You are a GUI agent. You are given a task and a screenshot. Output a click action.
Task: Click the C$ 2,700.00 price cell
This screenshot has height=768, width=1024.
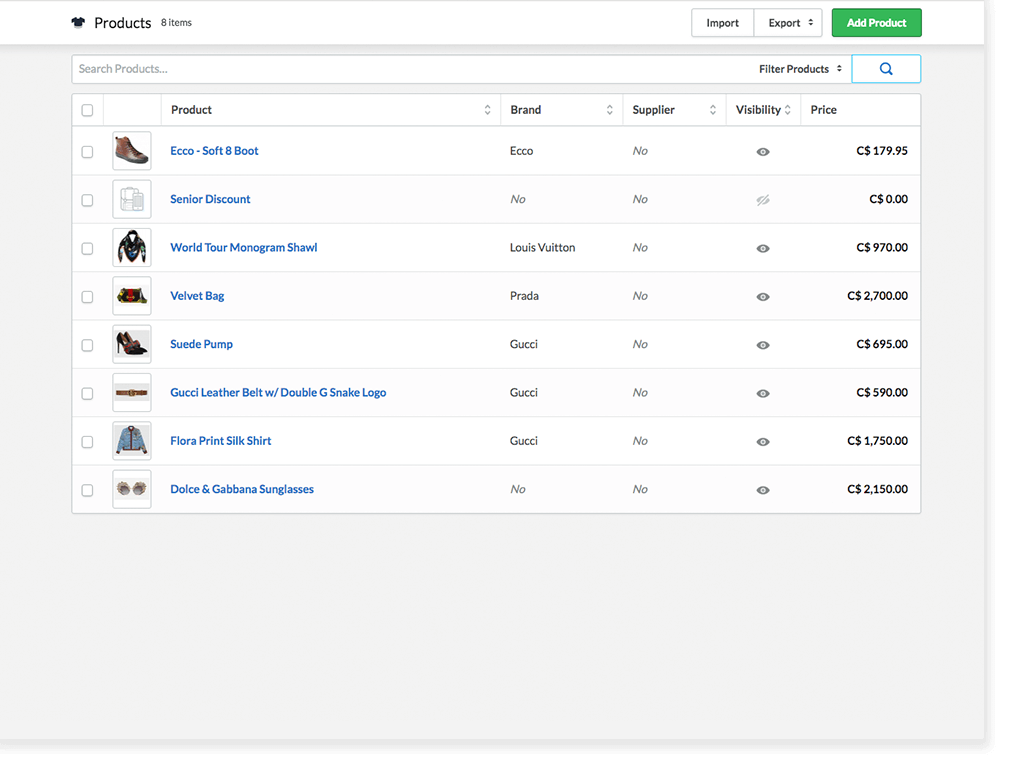pos(877,296)
